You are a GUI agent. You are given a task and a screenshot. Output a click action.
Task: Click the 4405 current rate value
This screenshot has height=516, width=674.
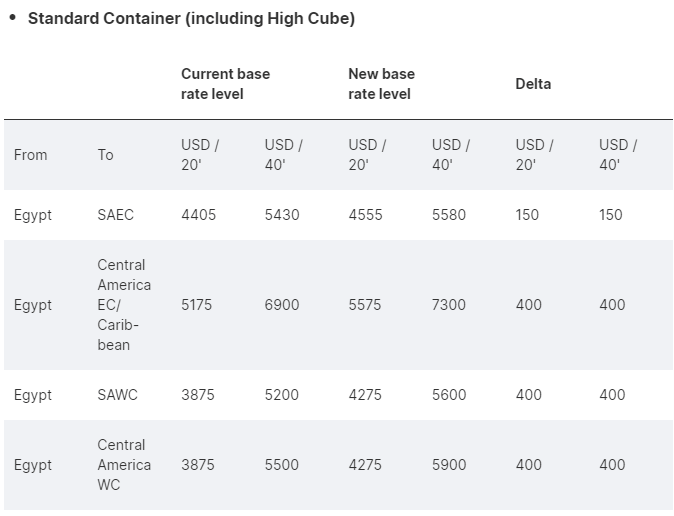click(198, 215)
